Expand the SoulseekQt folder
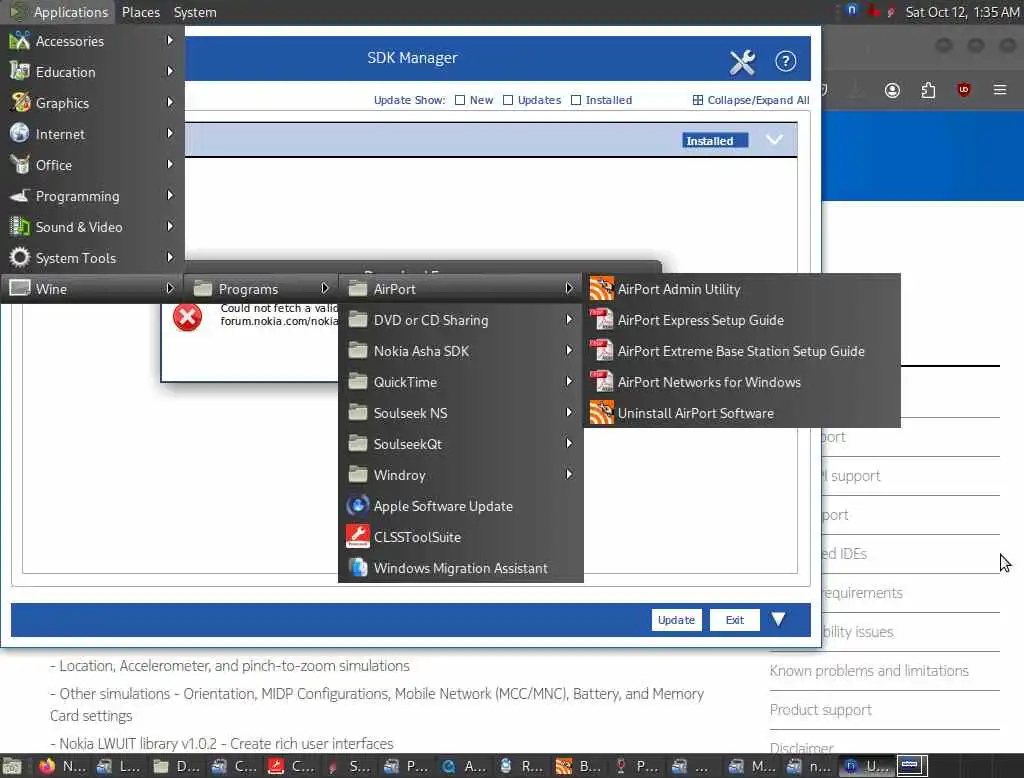Viewport: 1024px width, 778px height. tap(460, 444)
